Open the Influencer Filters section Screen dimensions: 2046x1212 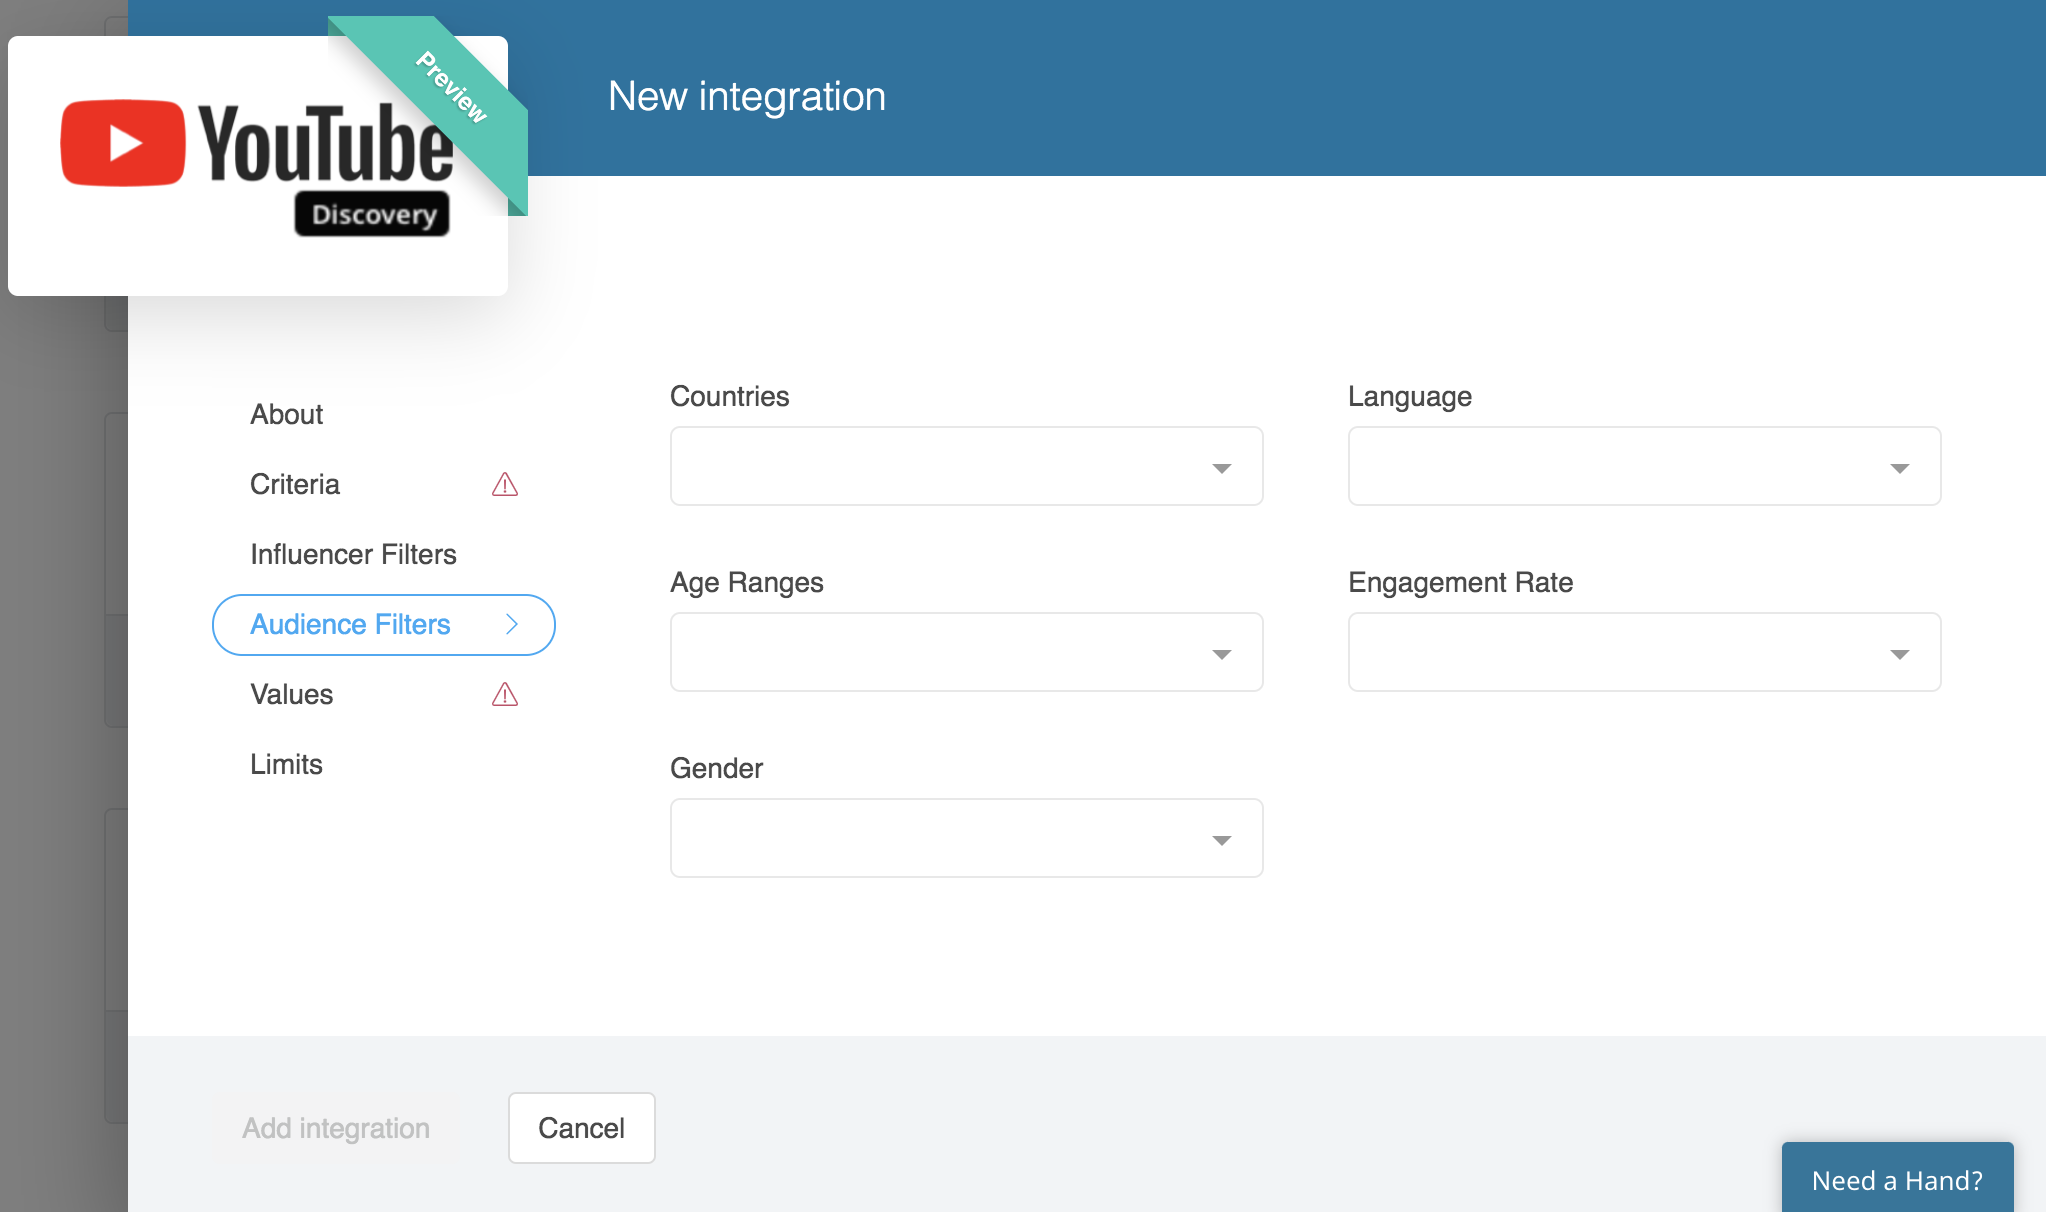pos(353,554)
